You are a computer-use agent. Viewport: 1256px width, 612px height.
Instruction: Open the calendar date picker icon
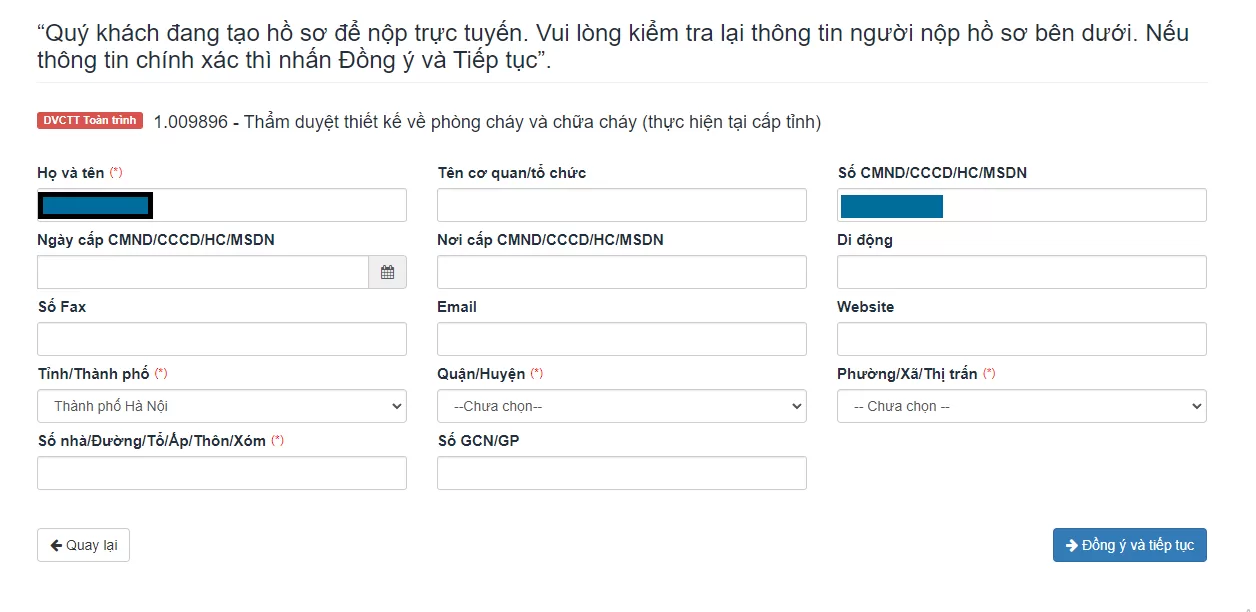[x=387, y=272]
